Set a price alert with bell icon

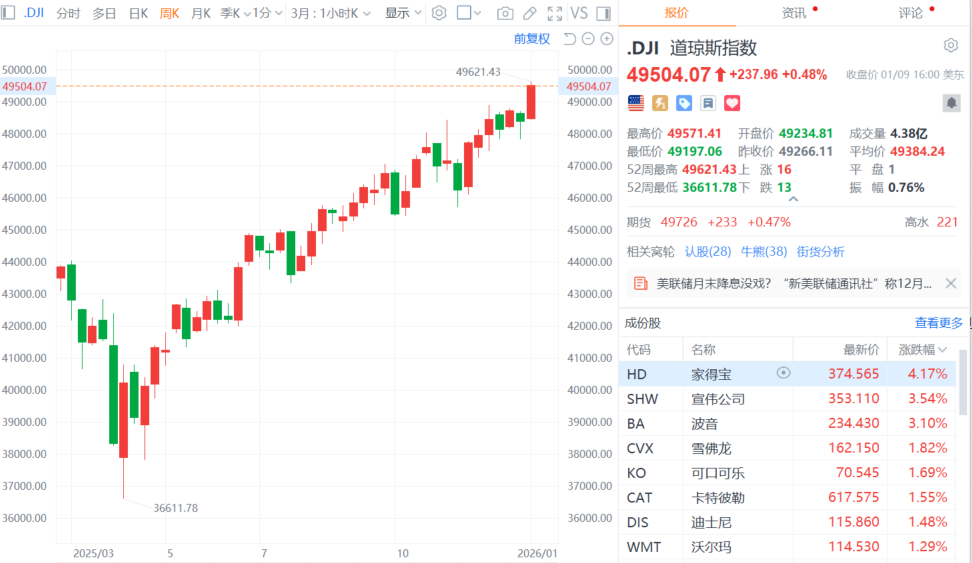(x=952, y=103)
